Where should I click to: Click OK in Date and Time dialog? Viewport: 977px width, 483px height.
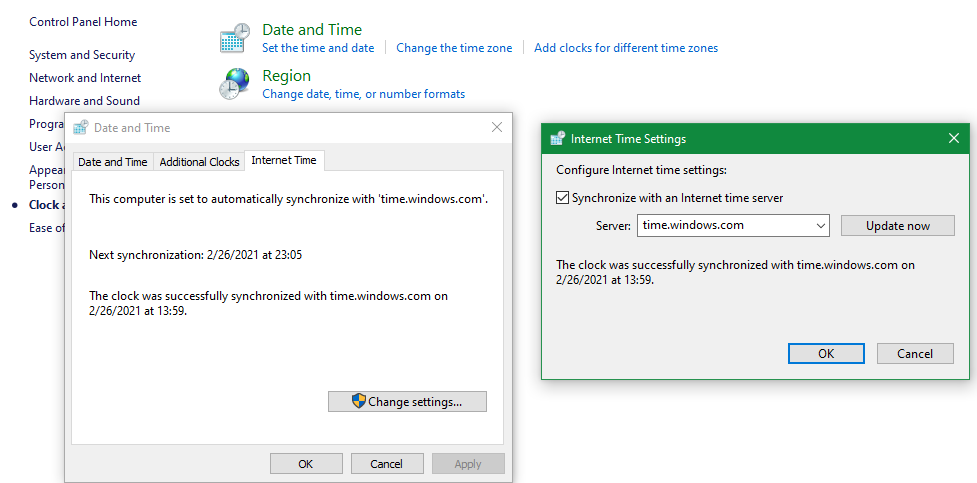pos(306,464)
